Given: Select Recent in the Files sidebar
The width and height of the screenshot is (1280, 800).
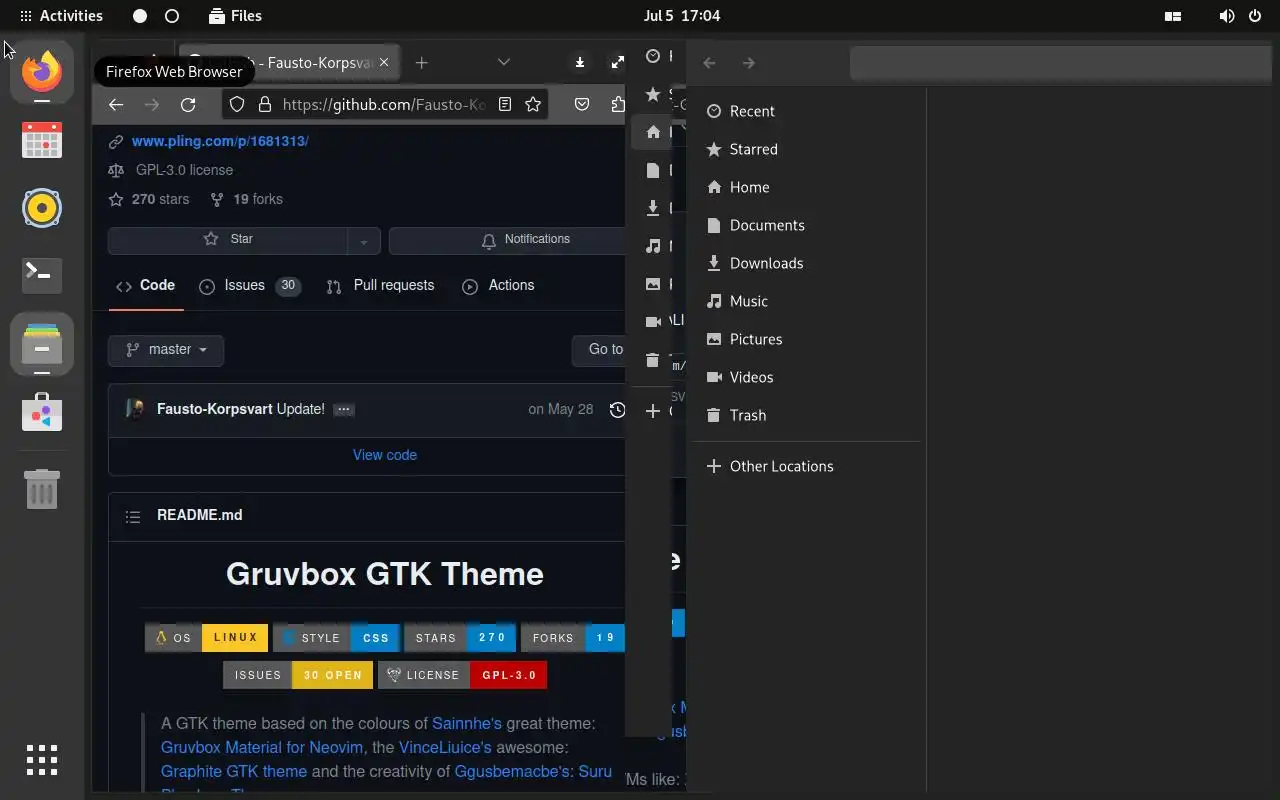Looking at the screenshot, I should pyautogui.click(x=806, y=111).
